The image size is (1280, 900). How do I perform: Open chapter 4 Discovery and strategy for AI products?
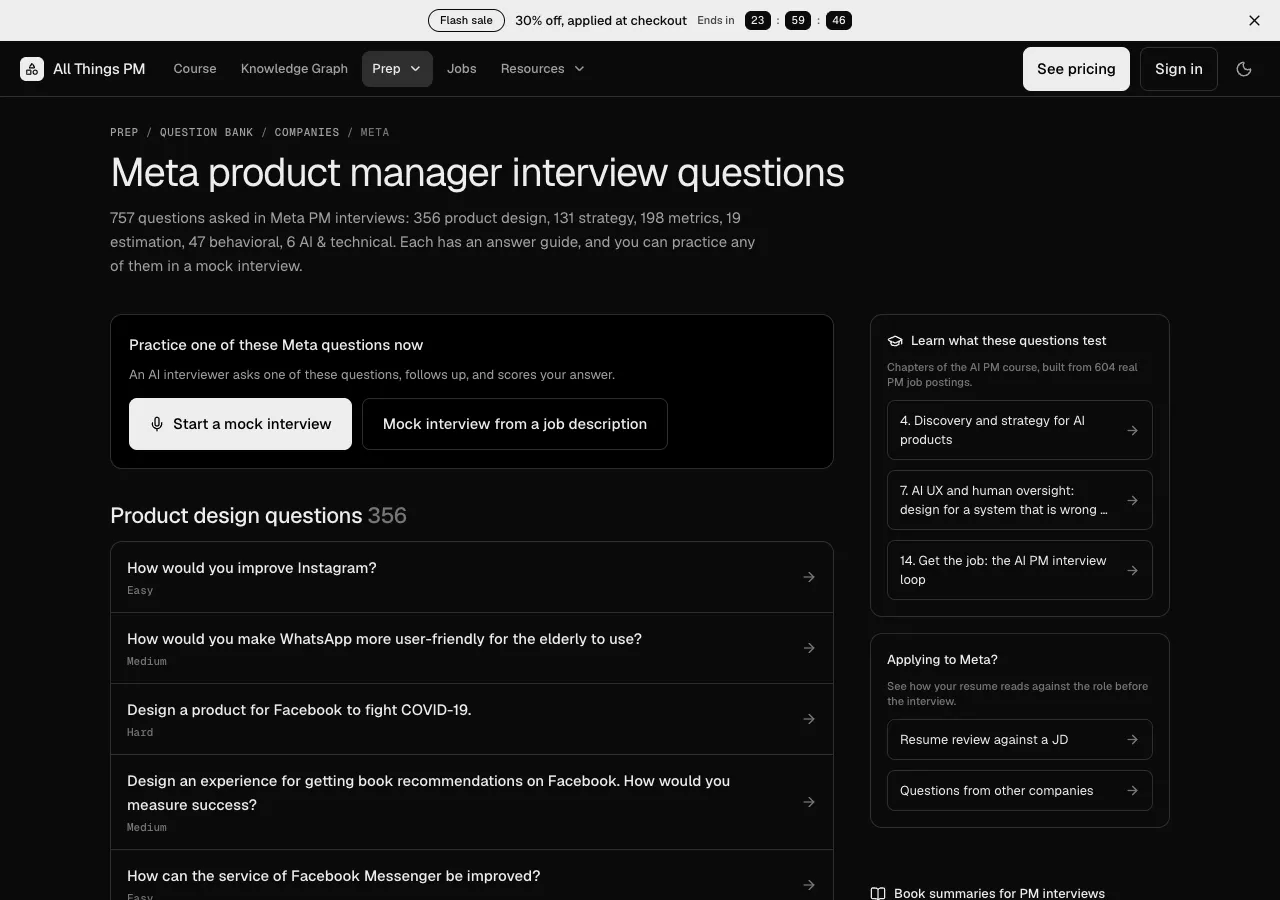click(1020, 430)
